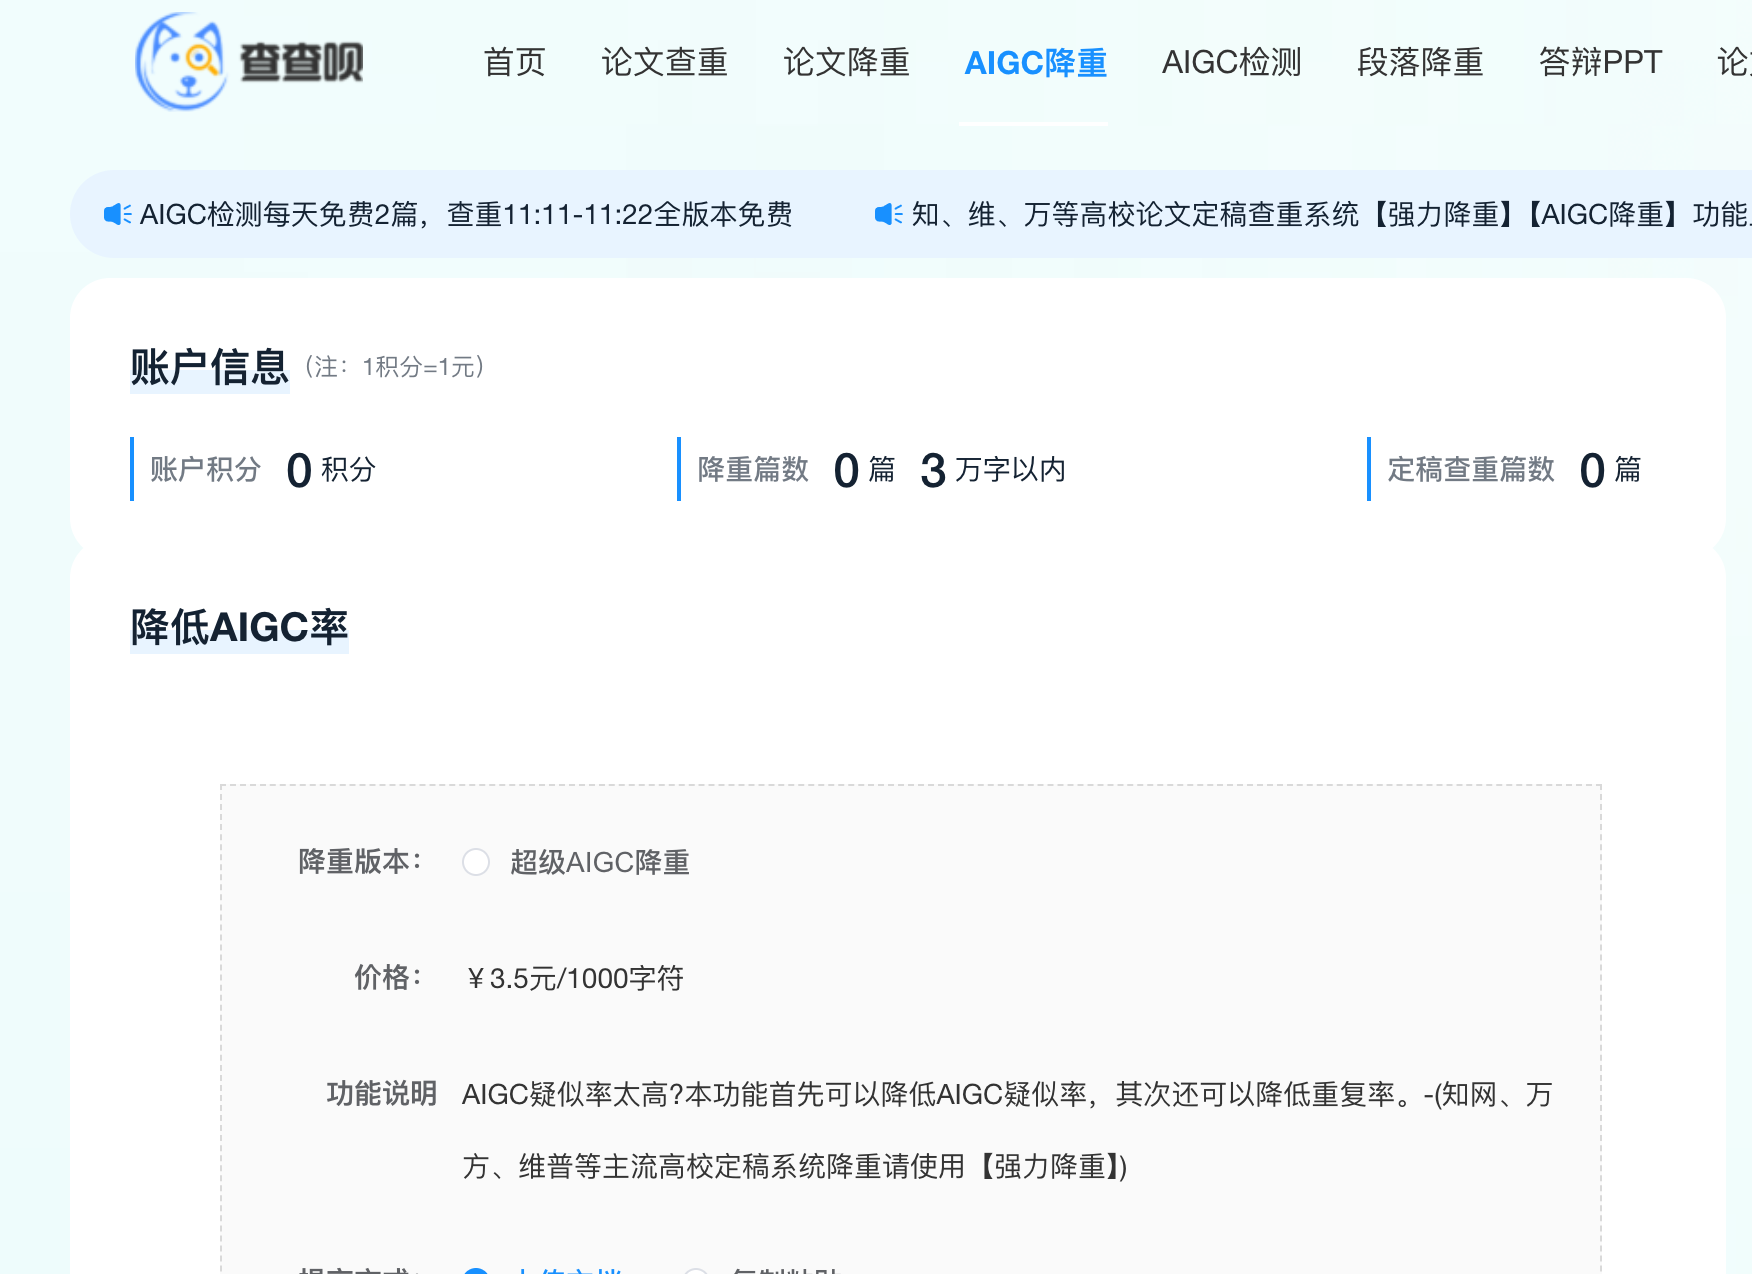Select the 超级AIGC降重 radio button

pyautogui.click(x=476, y=862)
